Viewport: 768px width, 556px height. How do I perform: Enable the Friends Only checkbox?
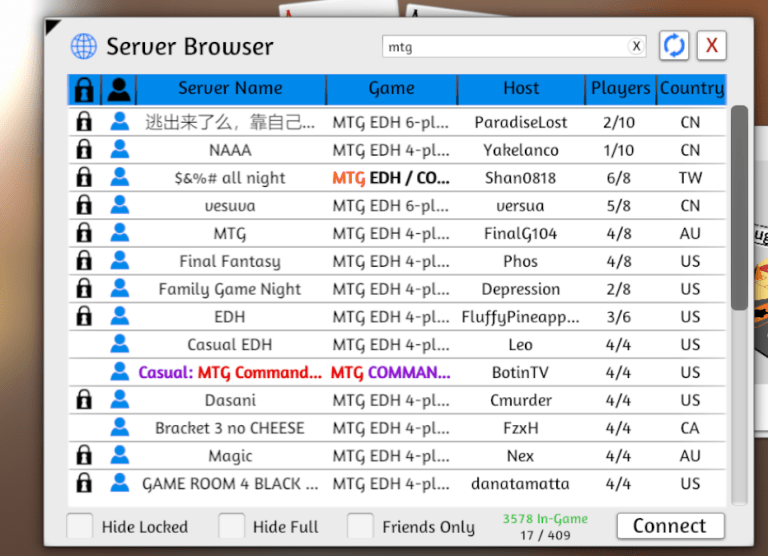(360, 526)
